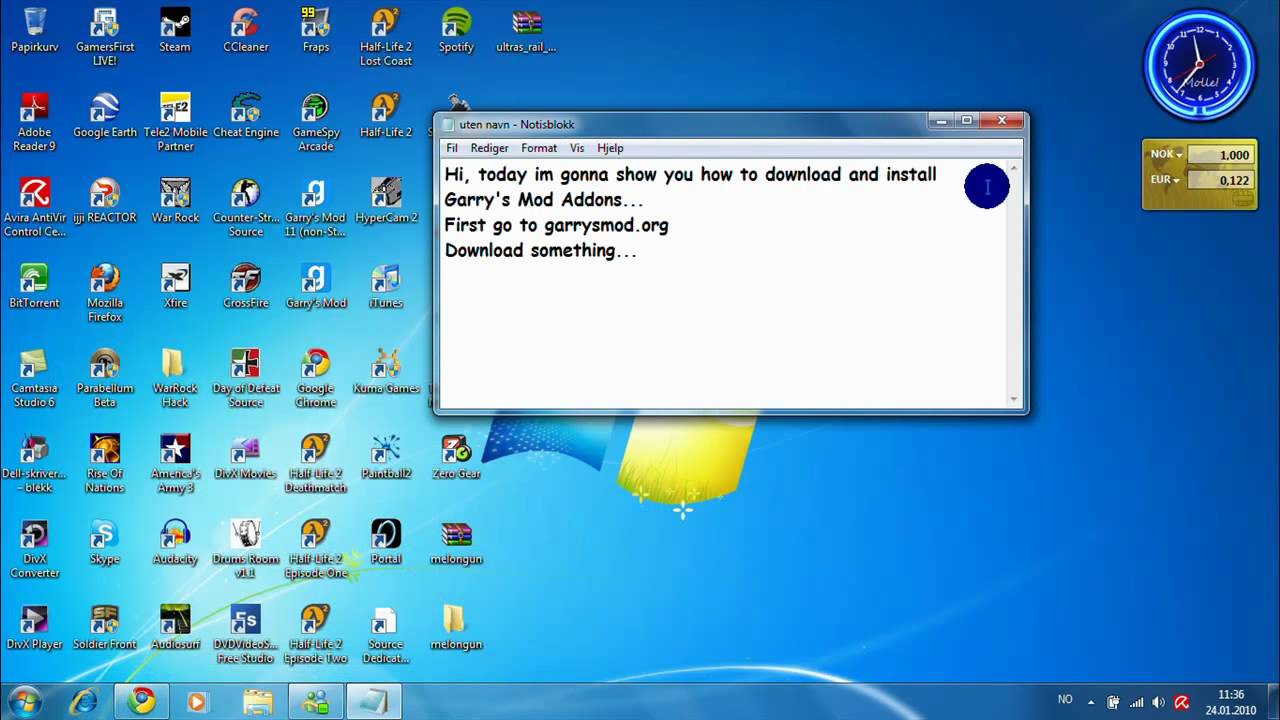Select the plain Garry's Mod shortcut
Viewport: 1280px width, 720px height.
(316, 286)
